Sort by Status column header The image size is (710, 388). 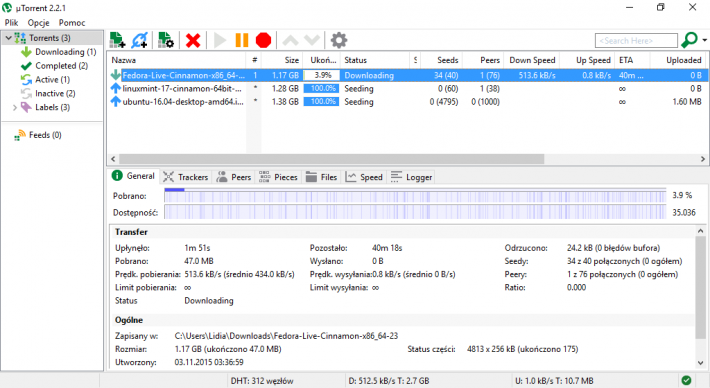[x=375, y=60]
